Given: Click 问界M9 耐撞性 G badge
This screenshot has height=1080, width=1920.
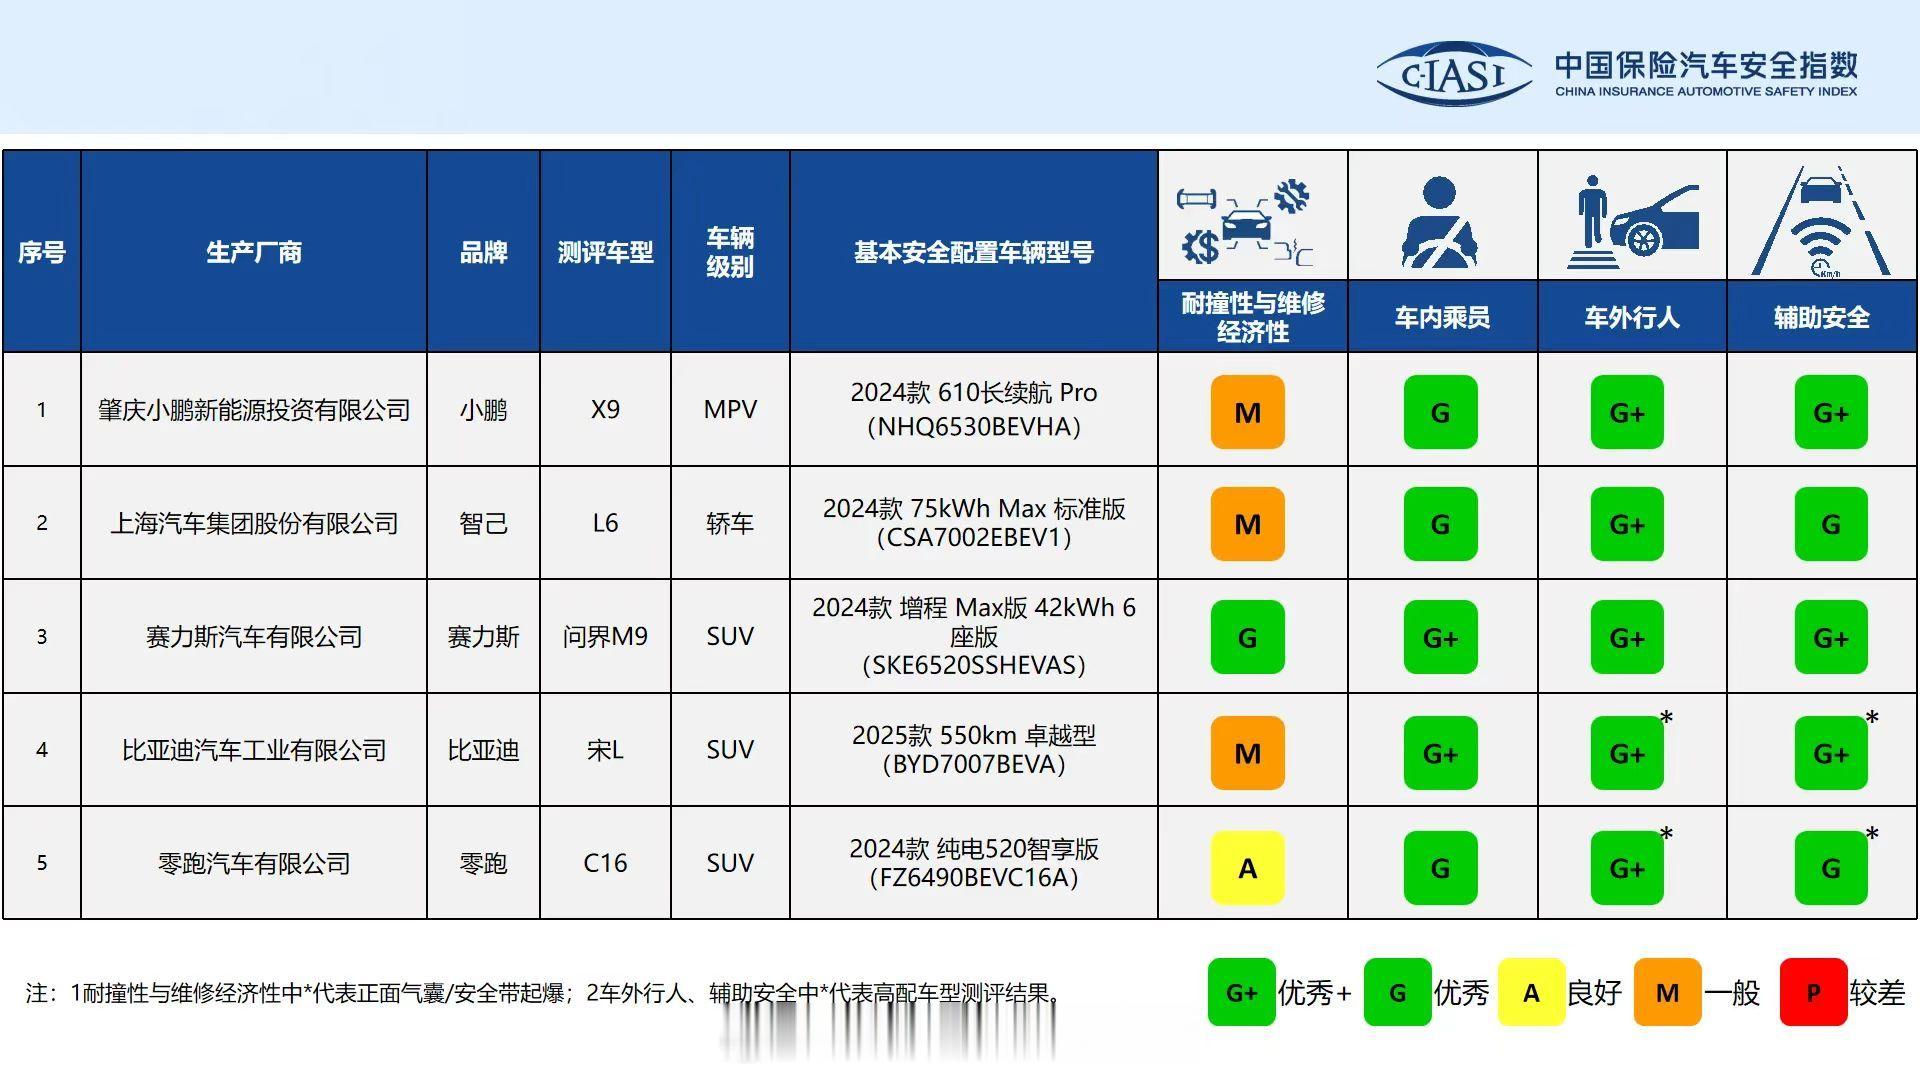Looking at the screenshot, I should [1247, 637].
